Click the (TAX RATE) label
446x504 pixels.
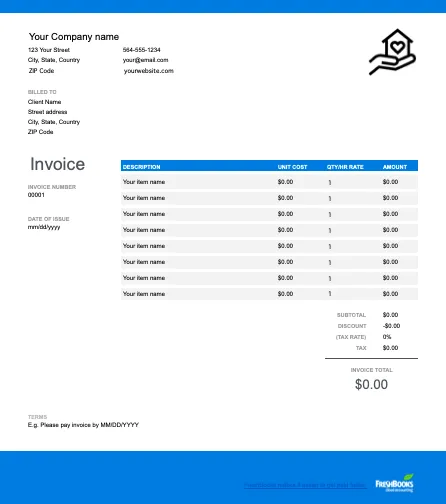point(351,337)
